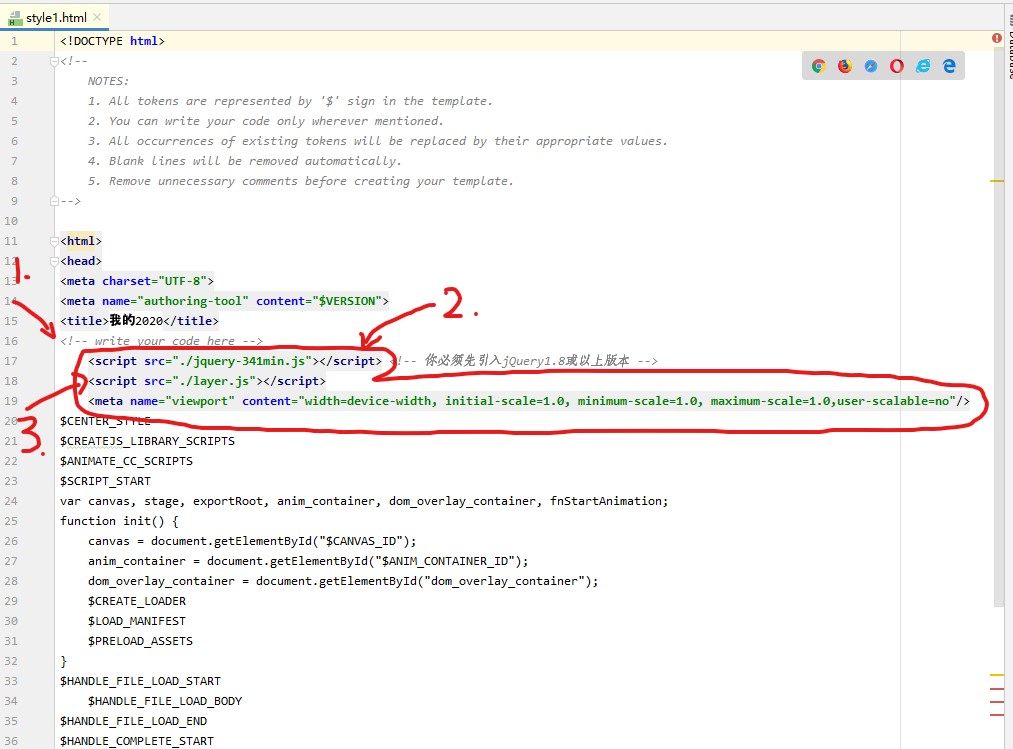Click the $HANDLE_COMPLETE_START token

[x=137, y=742]
